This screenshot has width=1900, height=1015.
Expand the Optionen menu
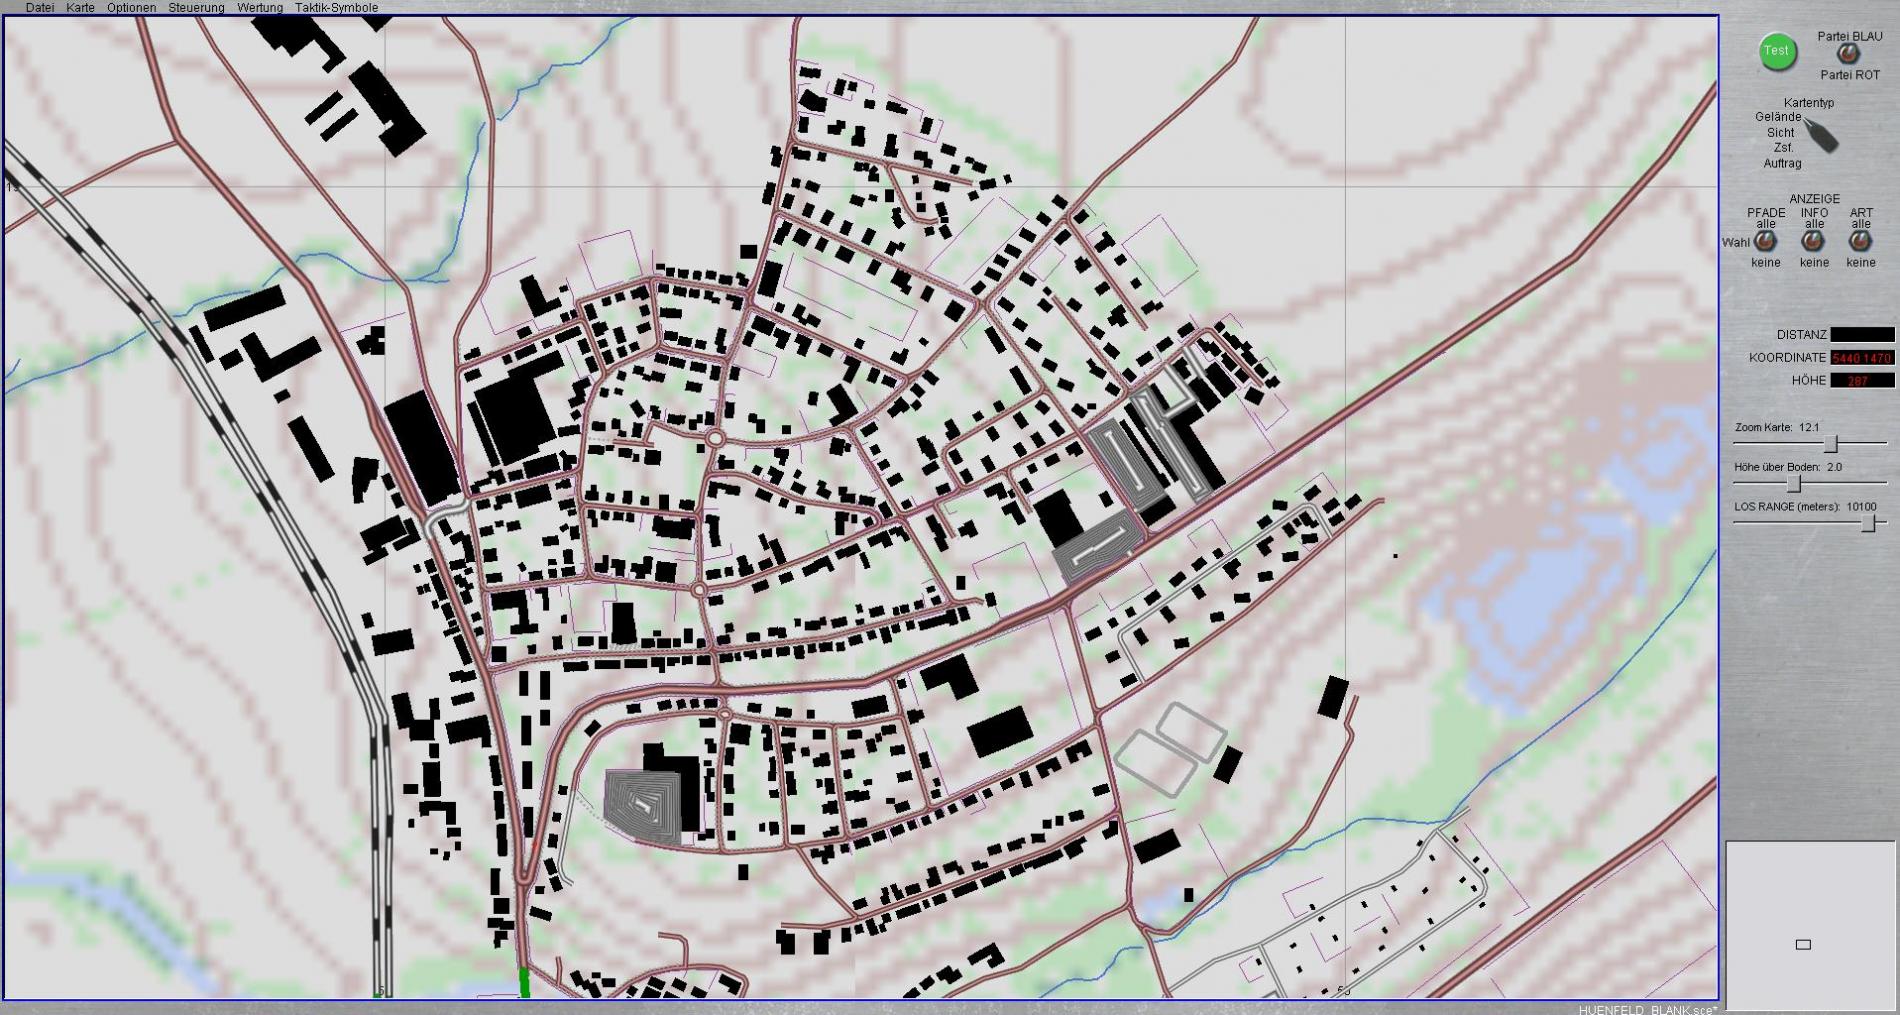[x=131, y=7]
